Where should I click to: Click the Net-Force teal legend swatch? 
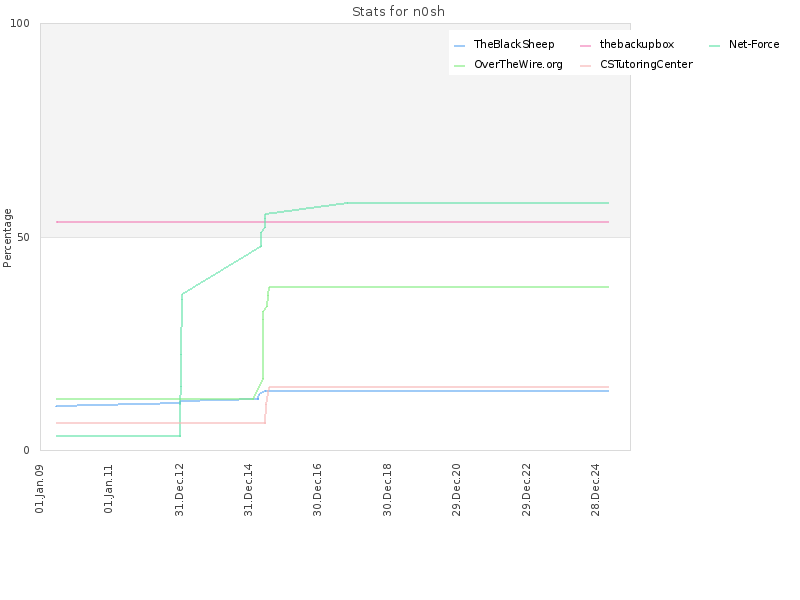pos(714,46)
